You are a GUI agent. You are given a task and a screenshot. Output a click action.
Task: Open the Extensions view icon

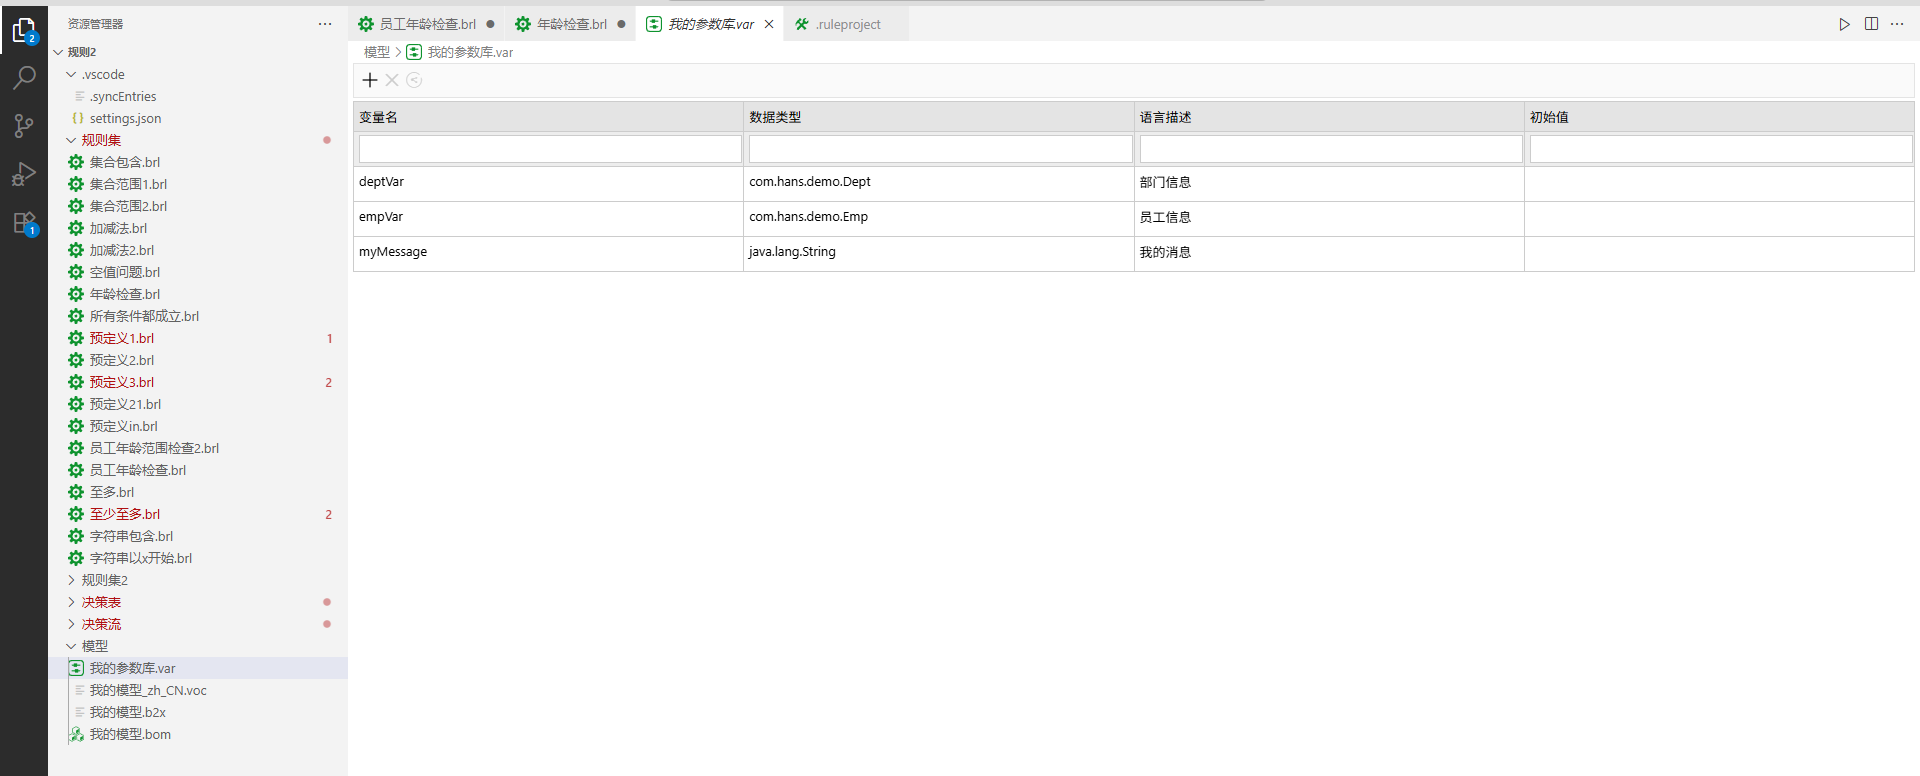click(24, 222)
